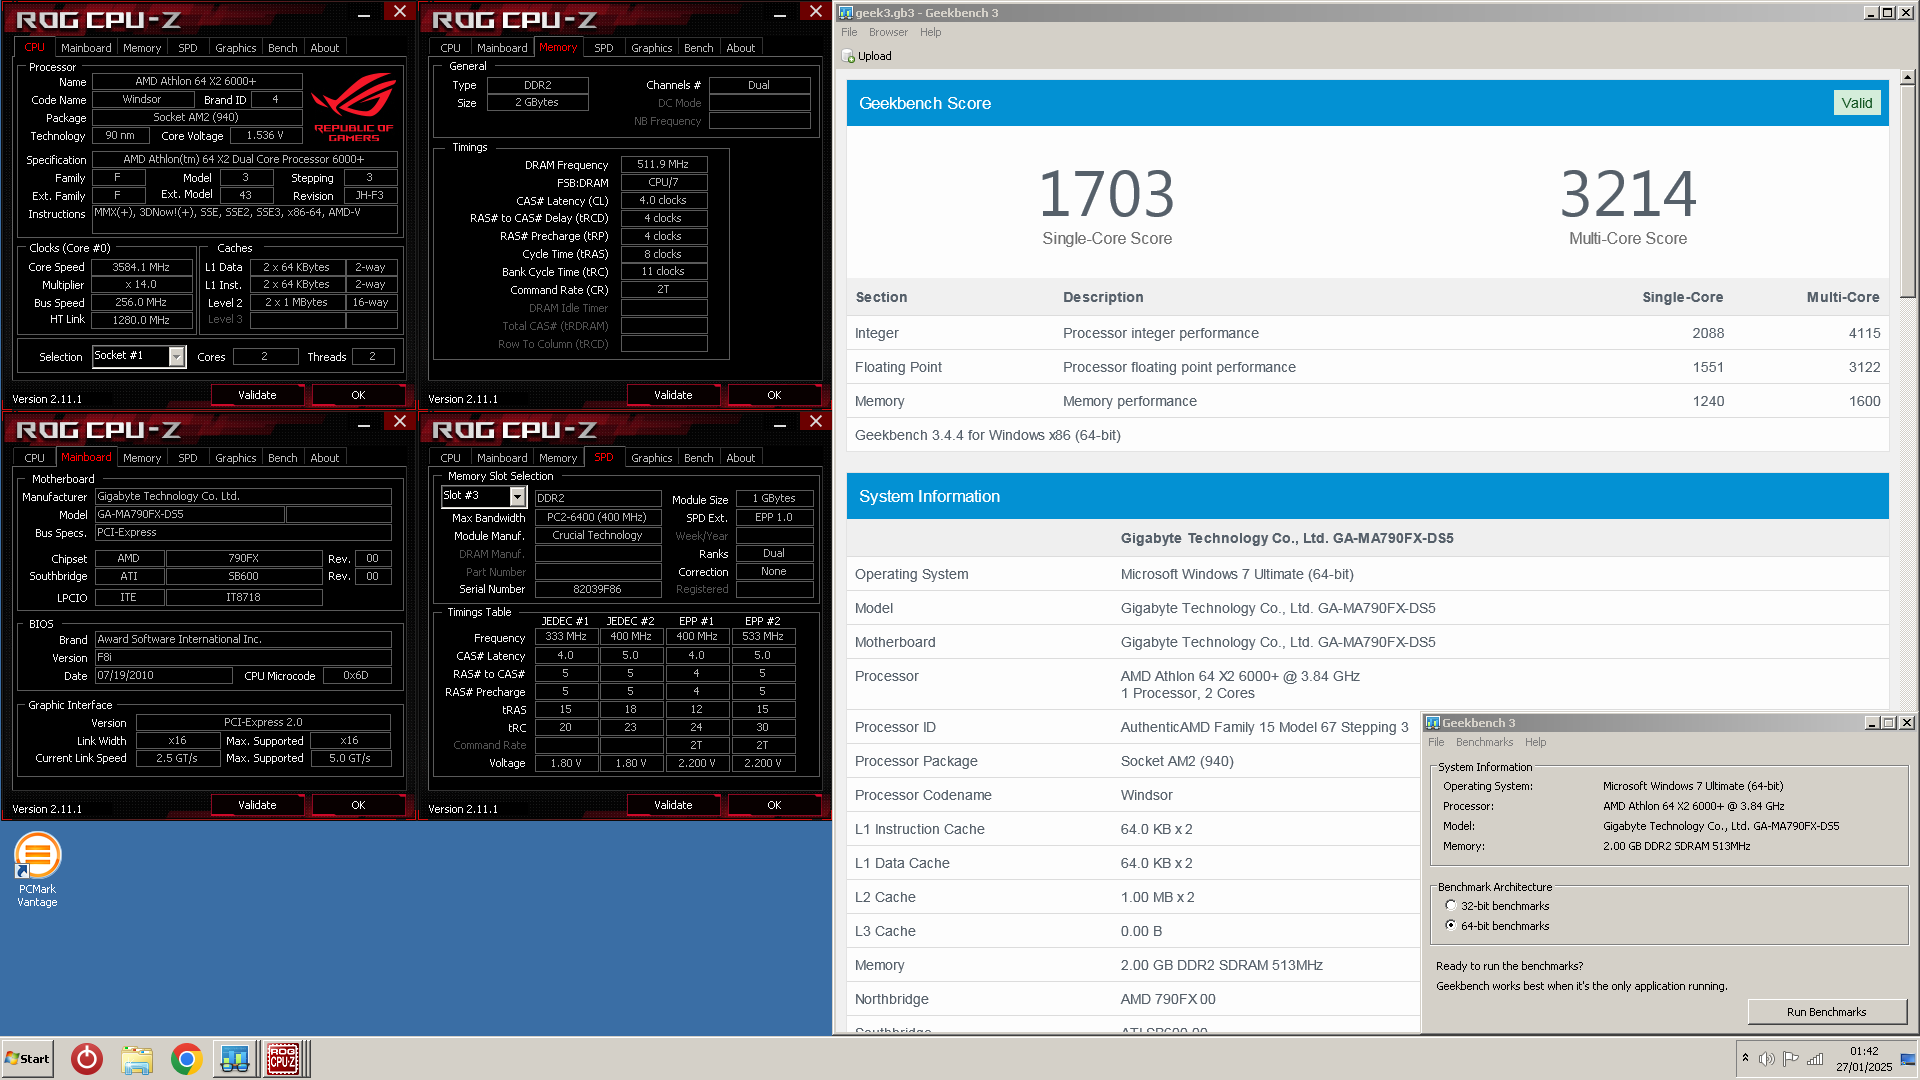The width and height of the screenshot is (1920, 1080).
Task: Switch to CPU tab in the SPD-tab CPU-Z window
Action: tap(450, 458)
